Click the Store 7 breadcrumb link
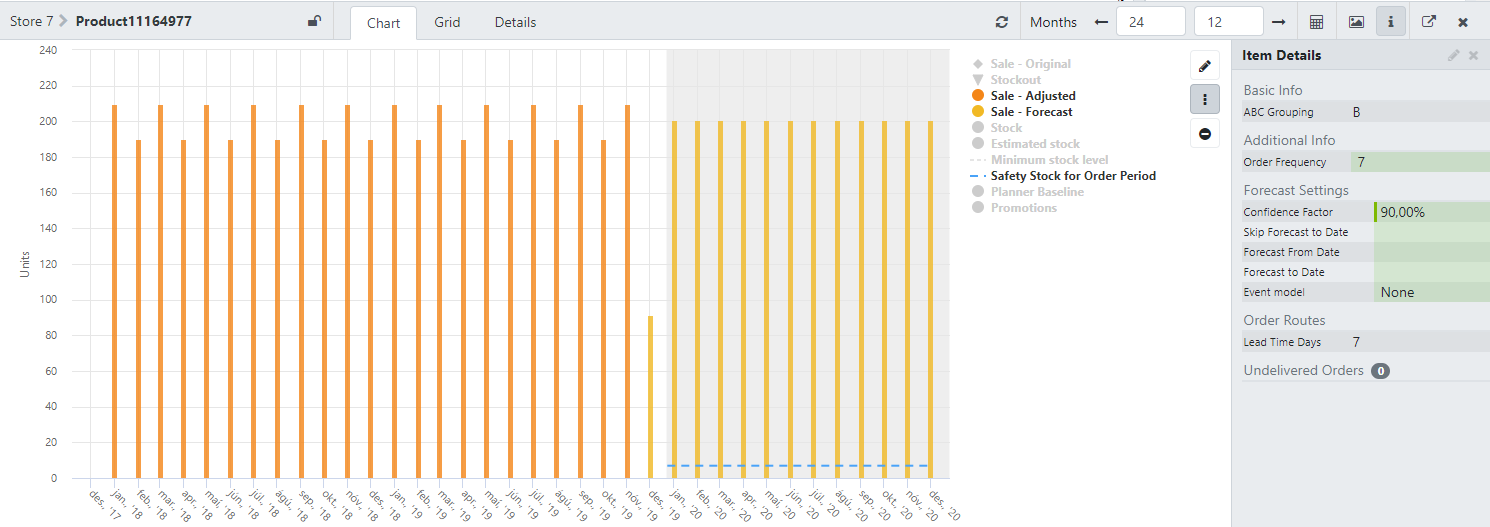 tap(31, 21)
